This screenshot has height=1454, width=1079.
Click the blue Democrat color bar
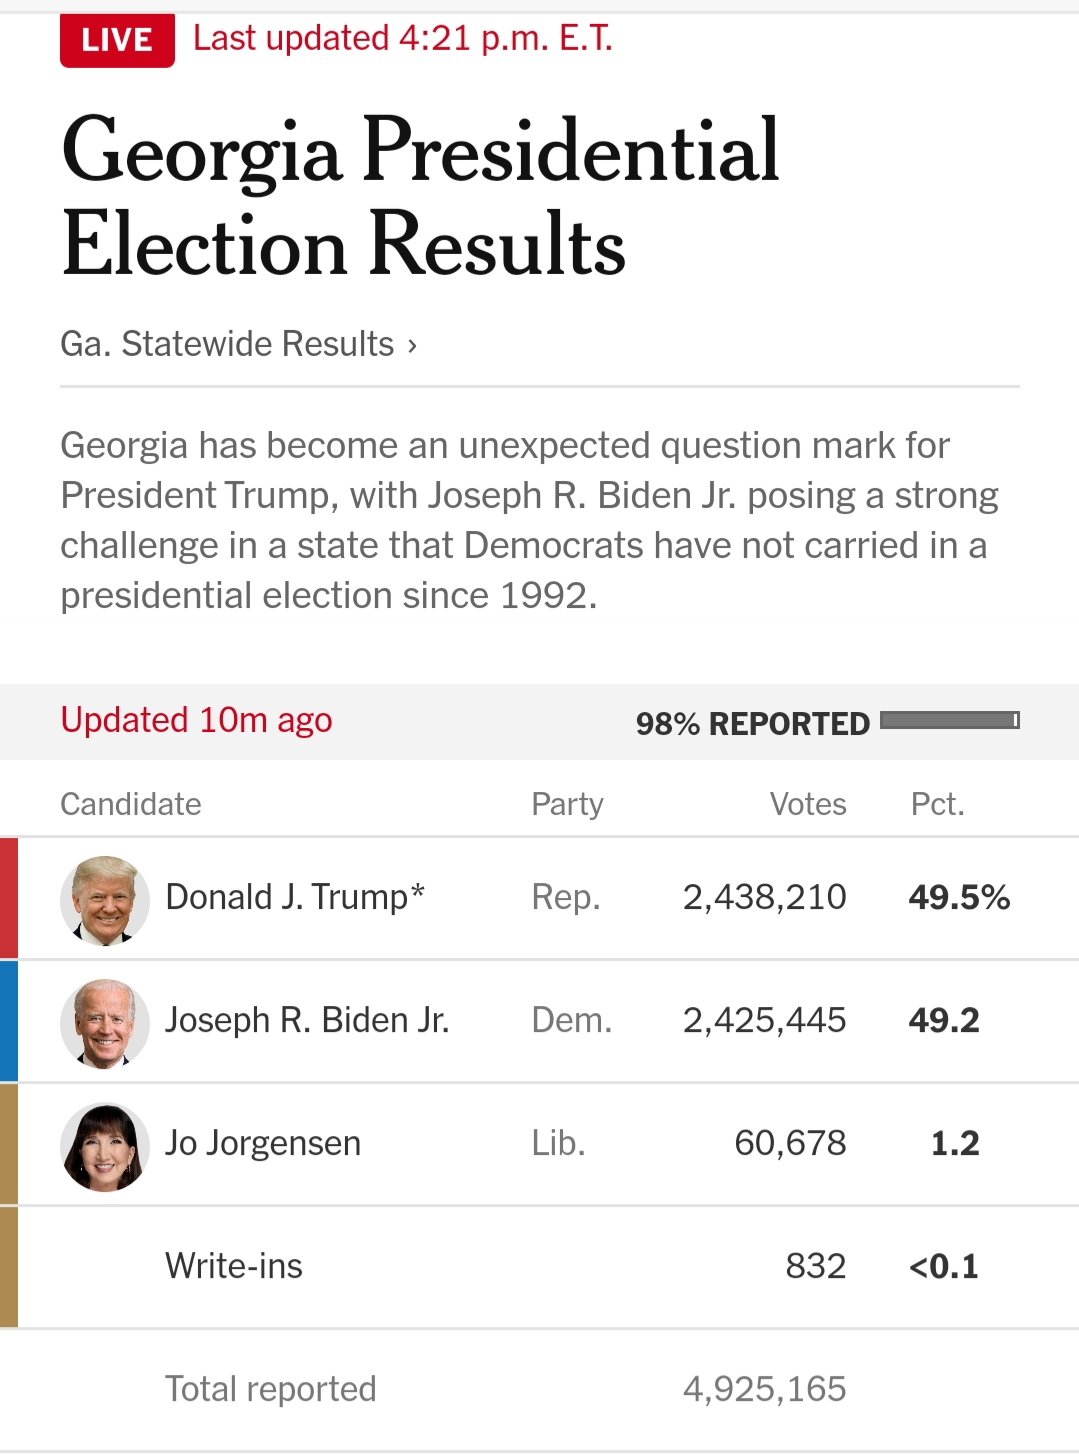click(x=9, y=1021)
